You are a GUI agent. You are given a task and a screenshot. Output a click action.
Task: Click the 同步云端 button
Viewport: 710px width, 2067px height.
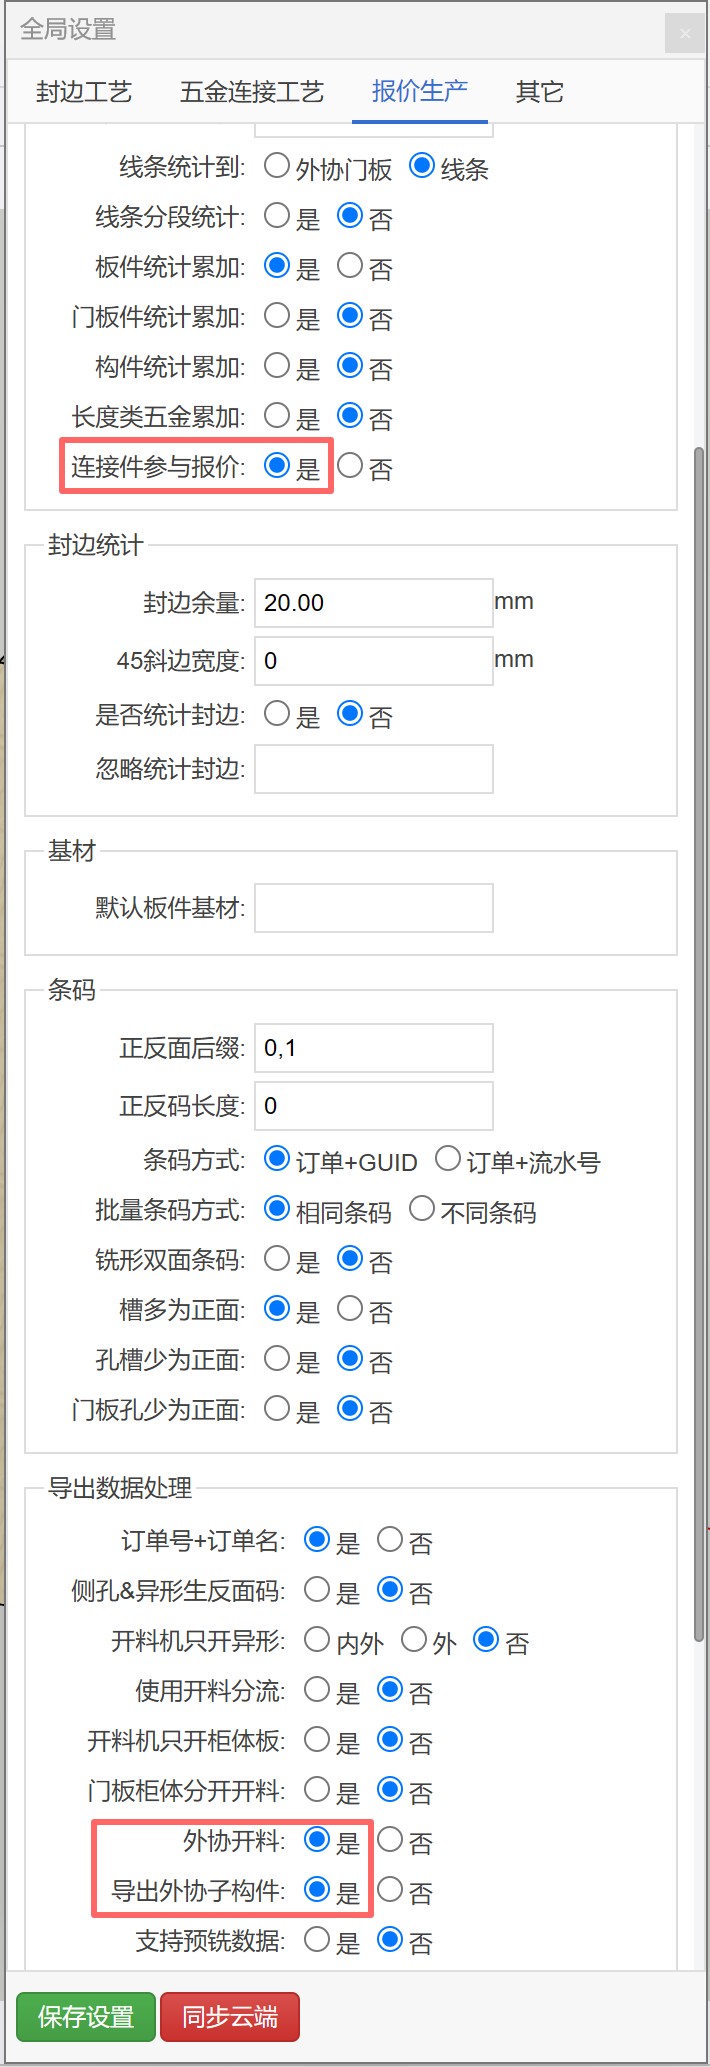click(229, 2016)
